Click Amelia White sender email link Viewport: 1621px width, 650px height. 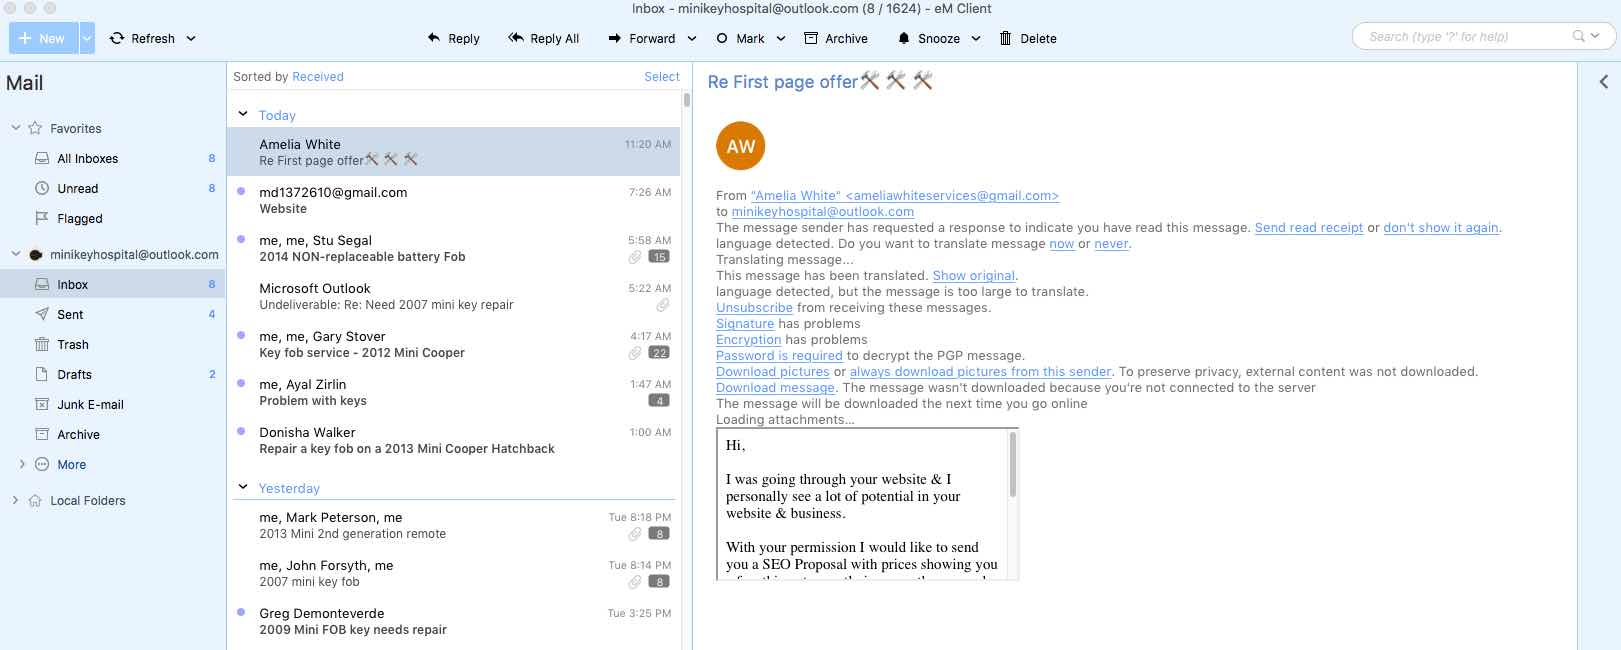[905, 196]
